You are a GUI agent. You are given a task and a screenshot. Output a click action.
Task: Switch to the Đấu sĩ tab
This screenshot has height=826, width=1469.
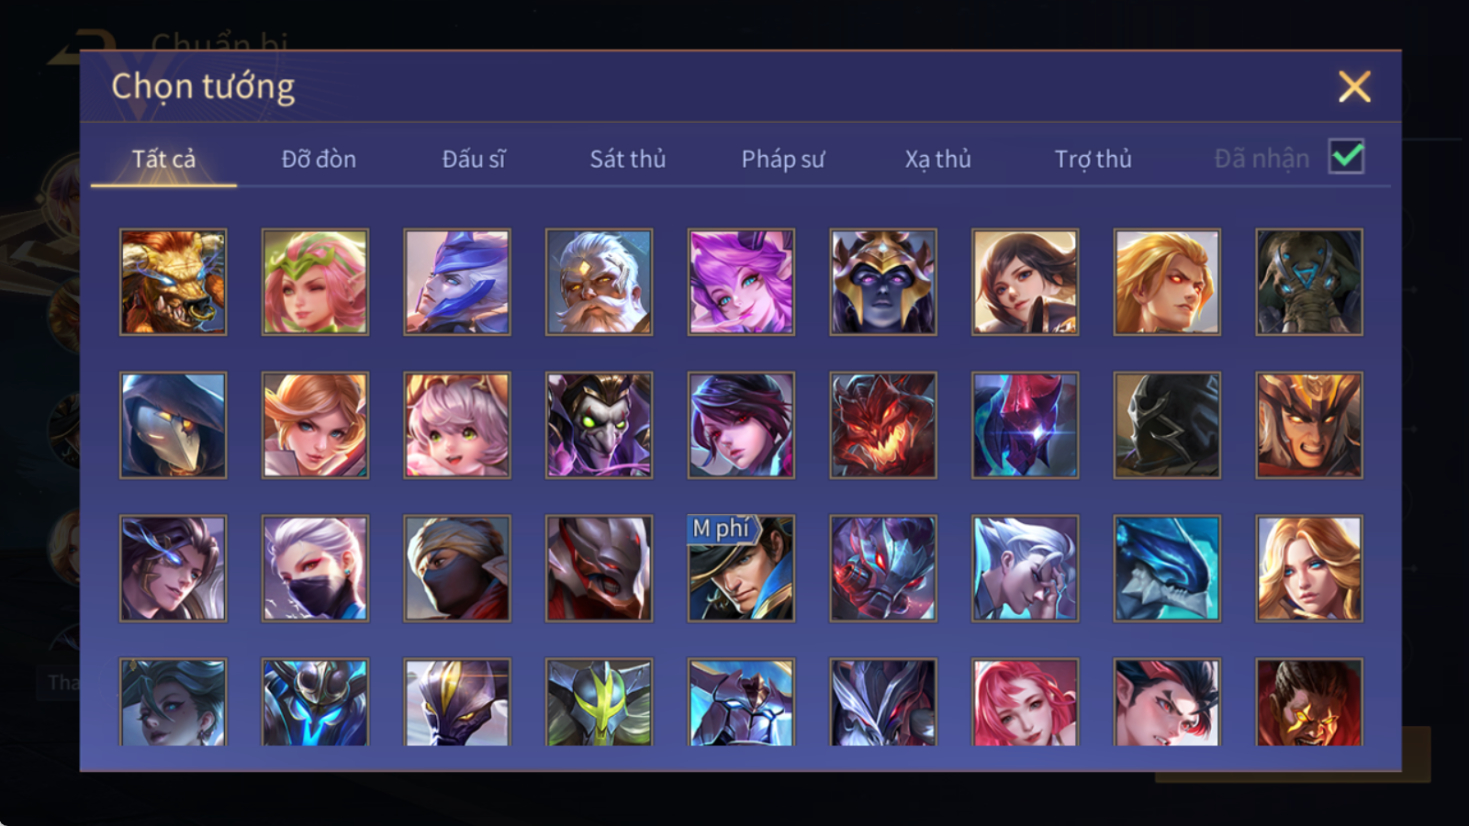[474, 159]
